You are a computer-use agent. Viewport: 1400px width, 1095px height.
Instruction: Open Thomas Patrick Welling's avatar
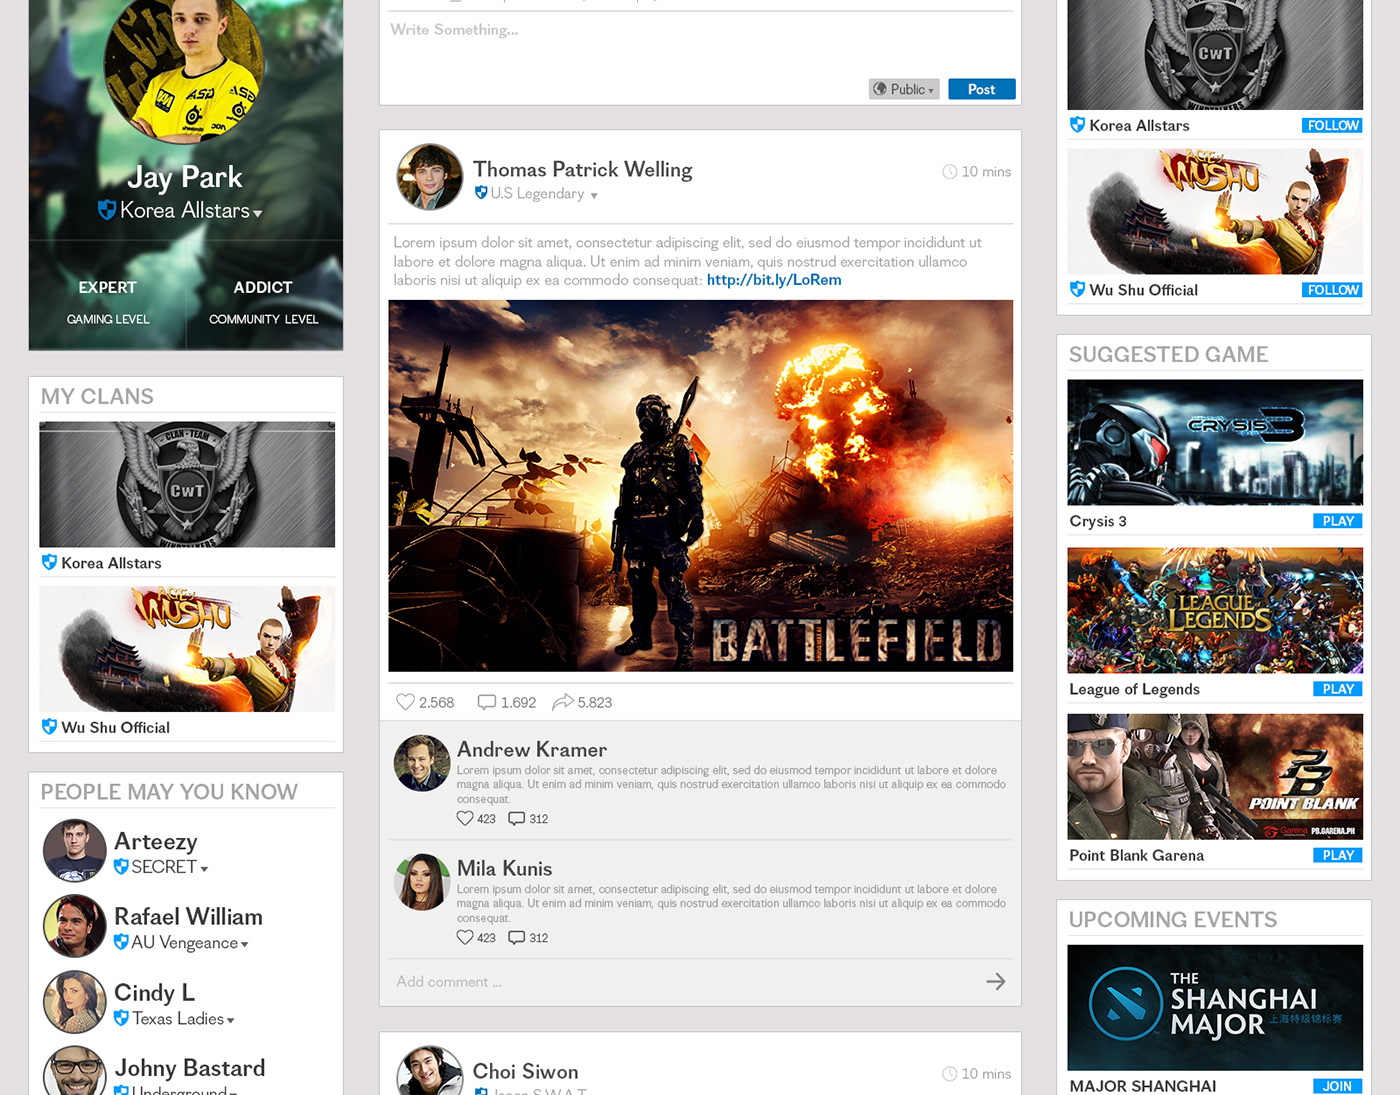[430, 177]
